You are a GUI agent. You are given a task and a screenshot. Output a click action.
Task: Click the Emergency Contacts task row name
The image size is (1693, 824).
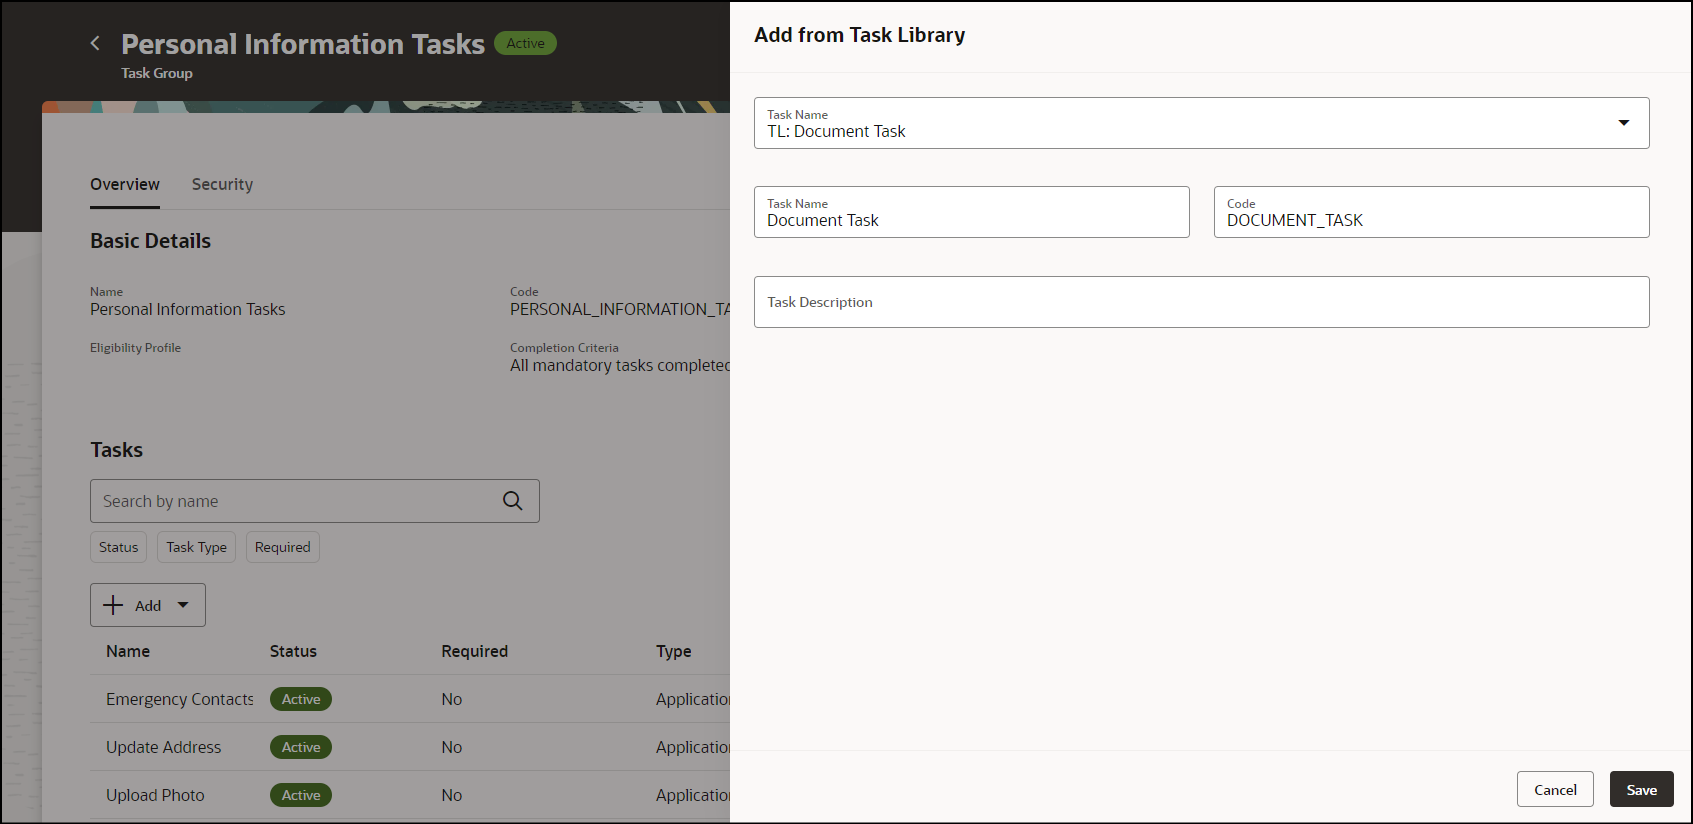click(180, 699)
